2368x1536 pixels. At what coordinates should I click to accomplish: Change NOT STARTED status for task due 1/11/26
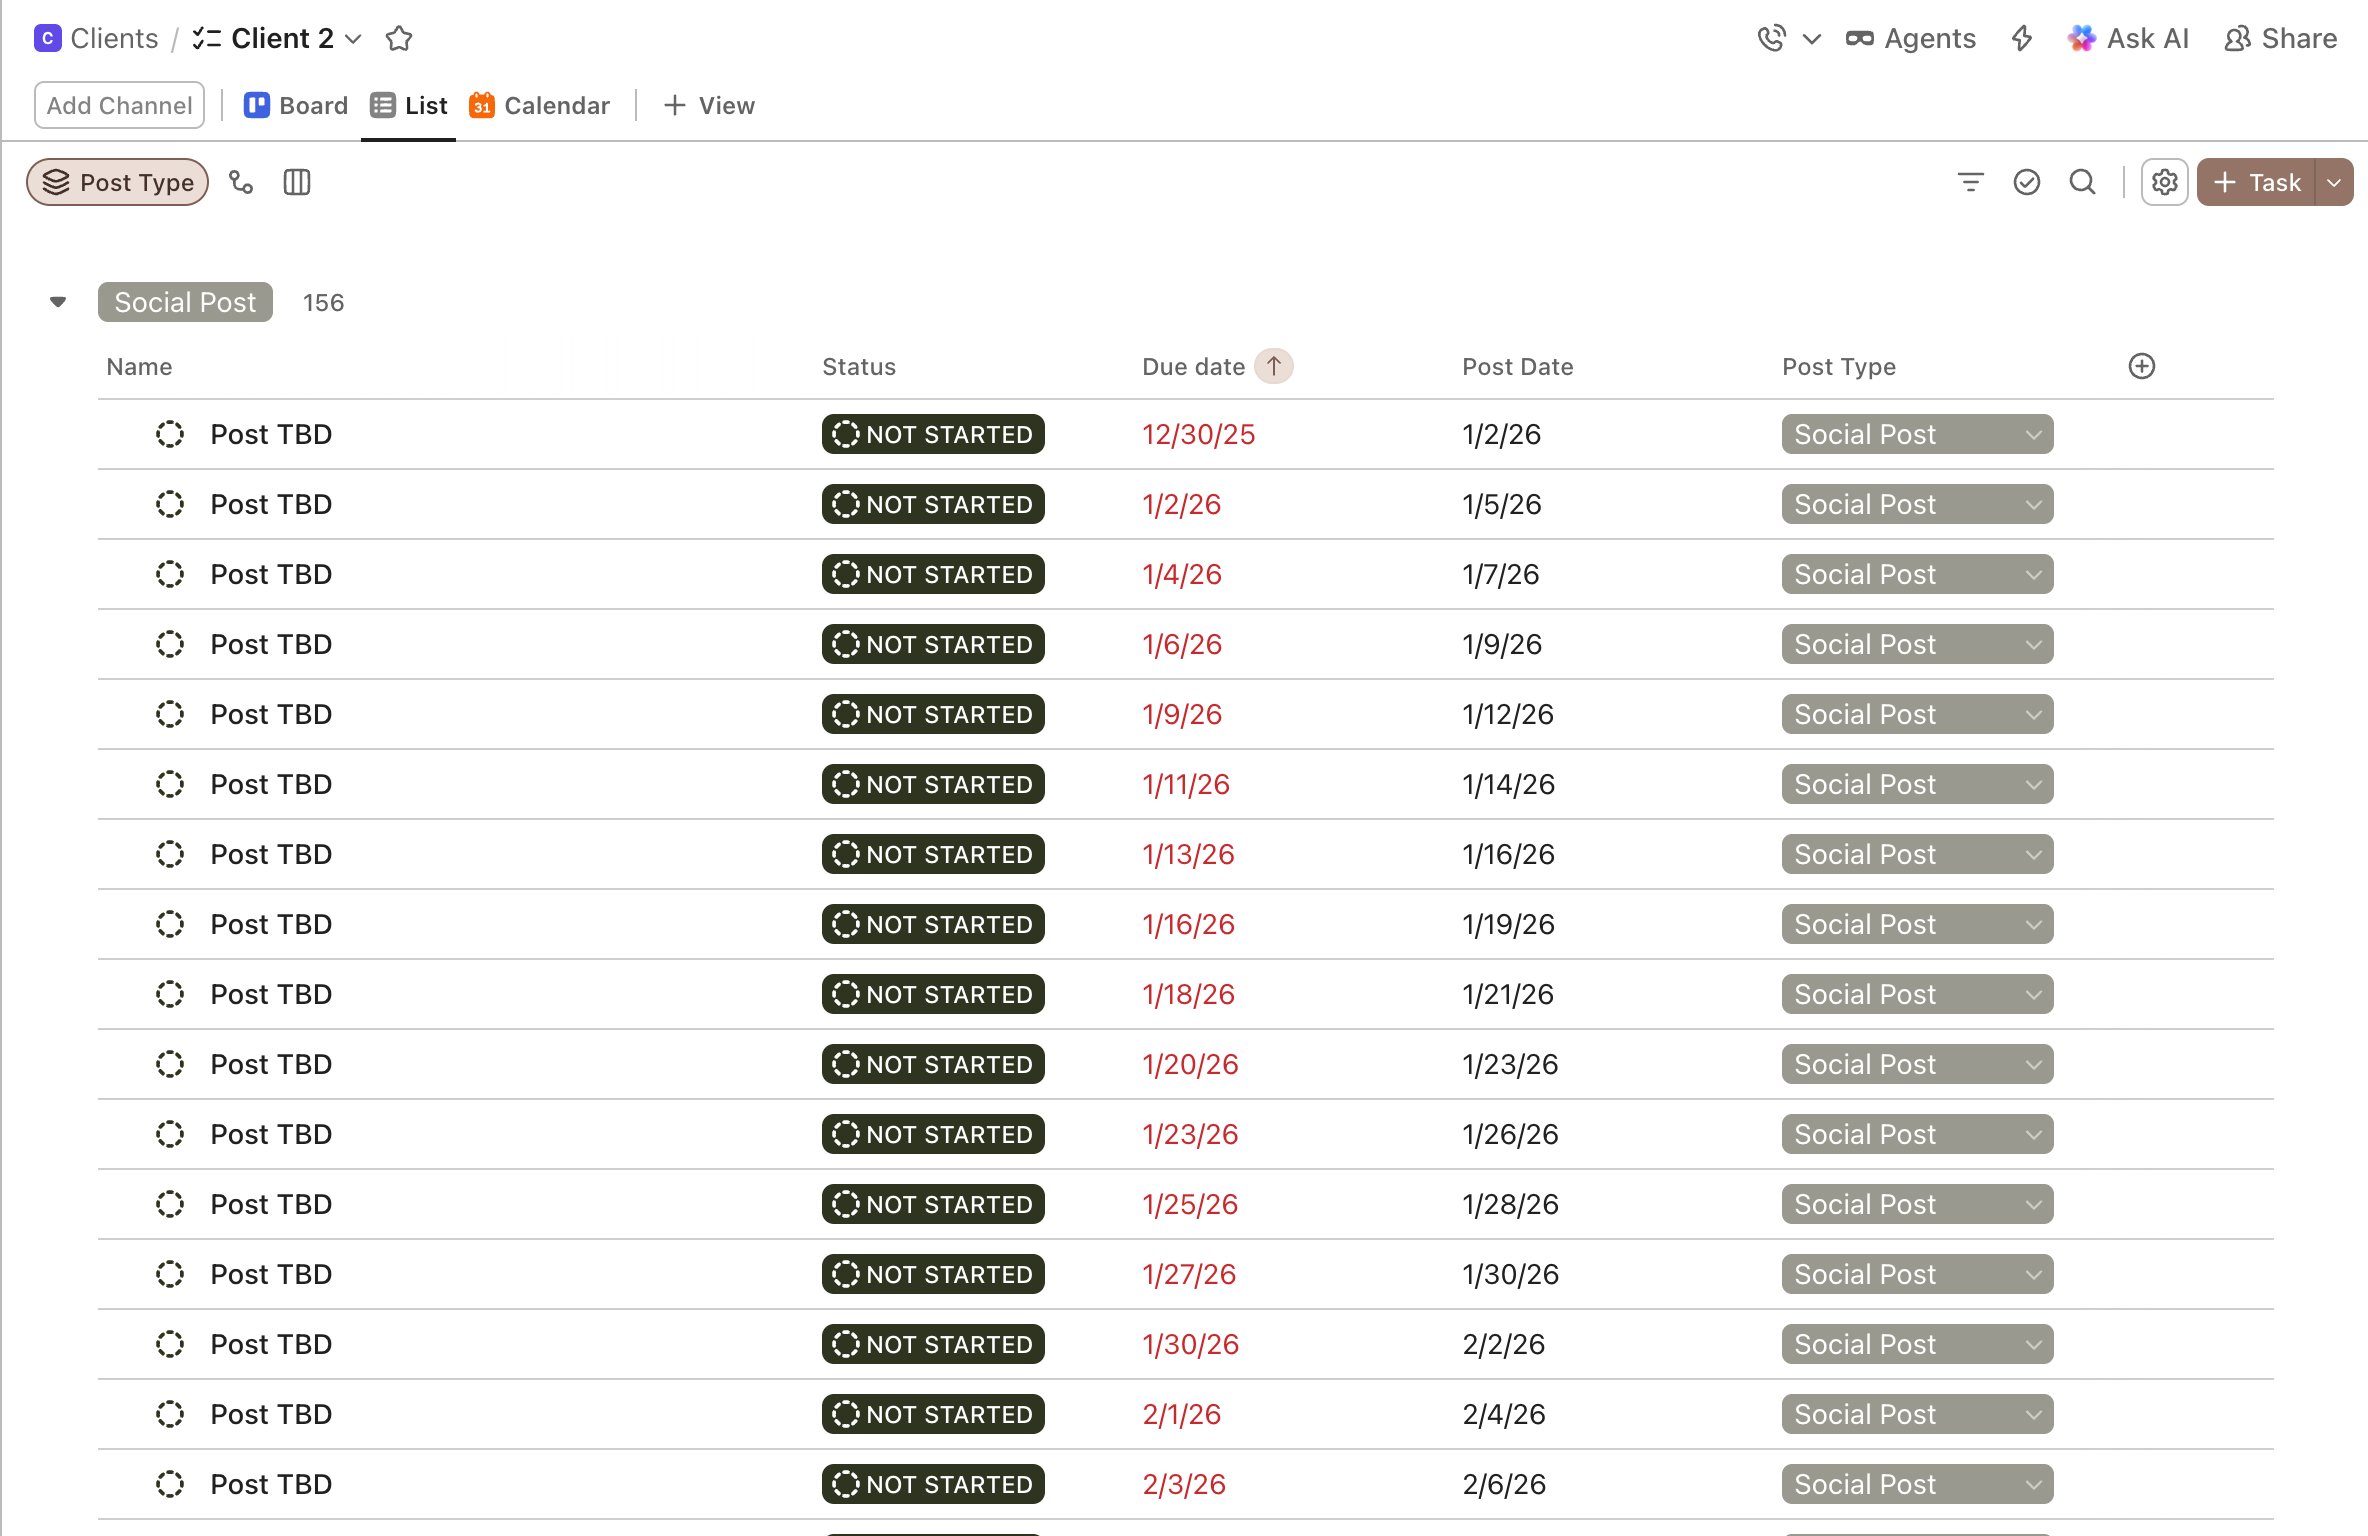coord(933,784)
